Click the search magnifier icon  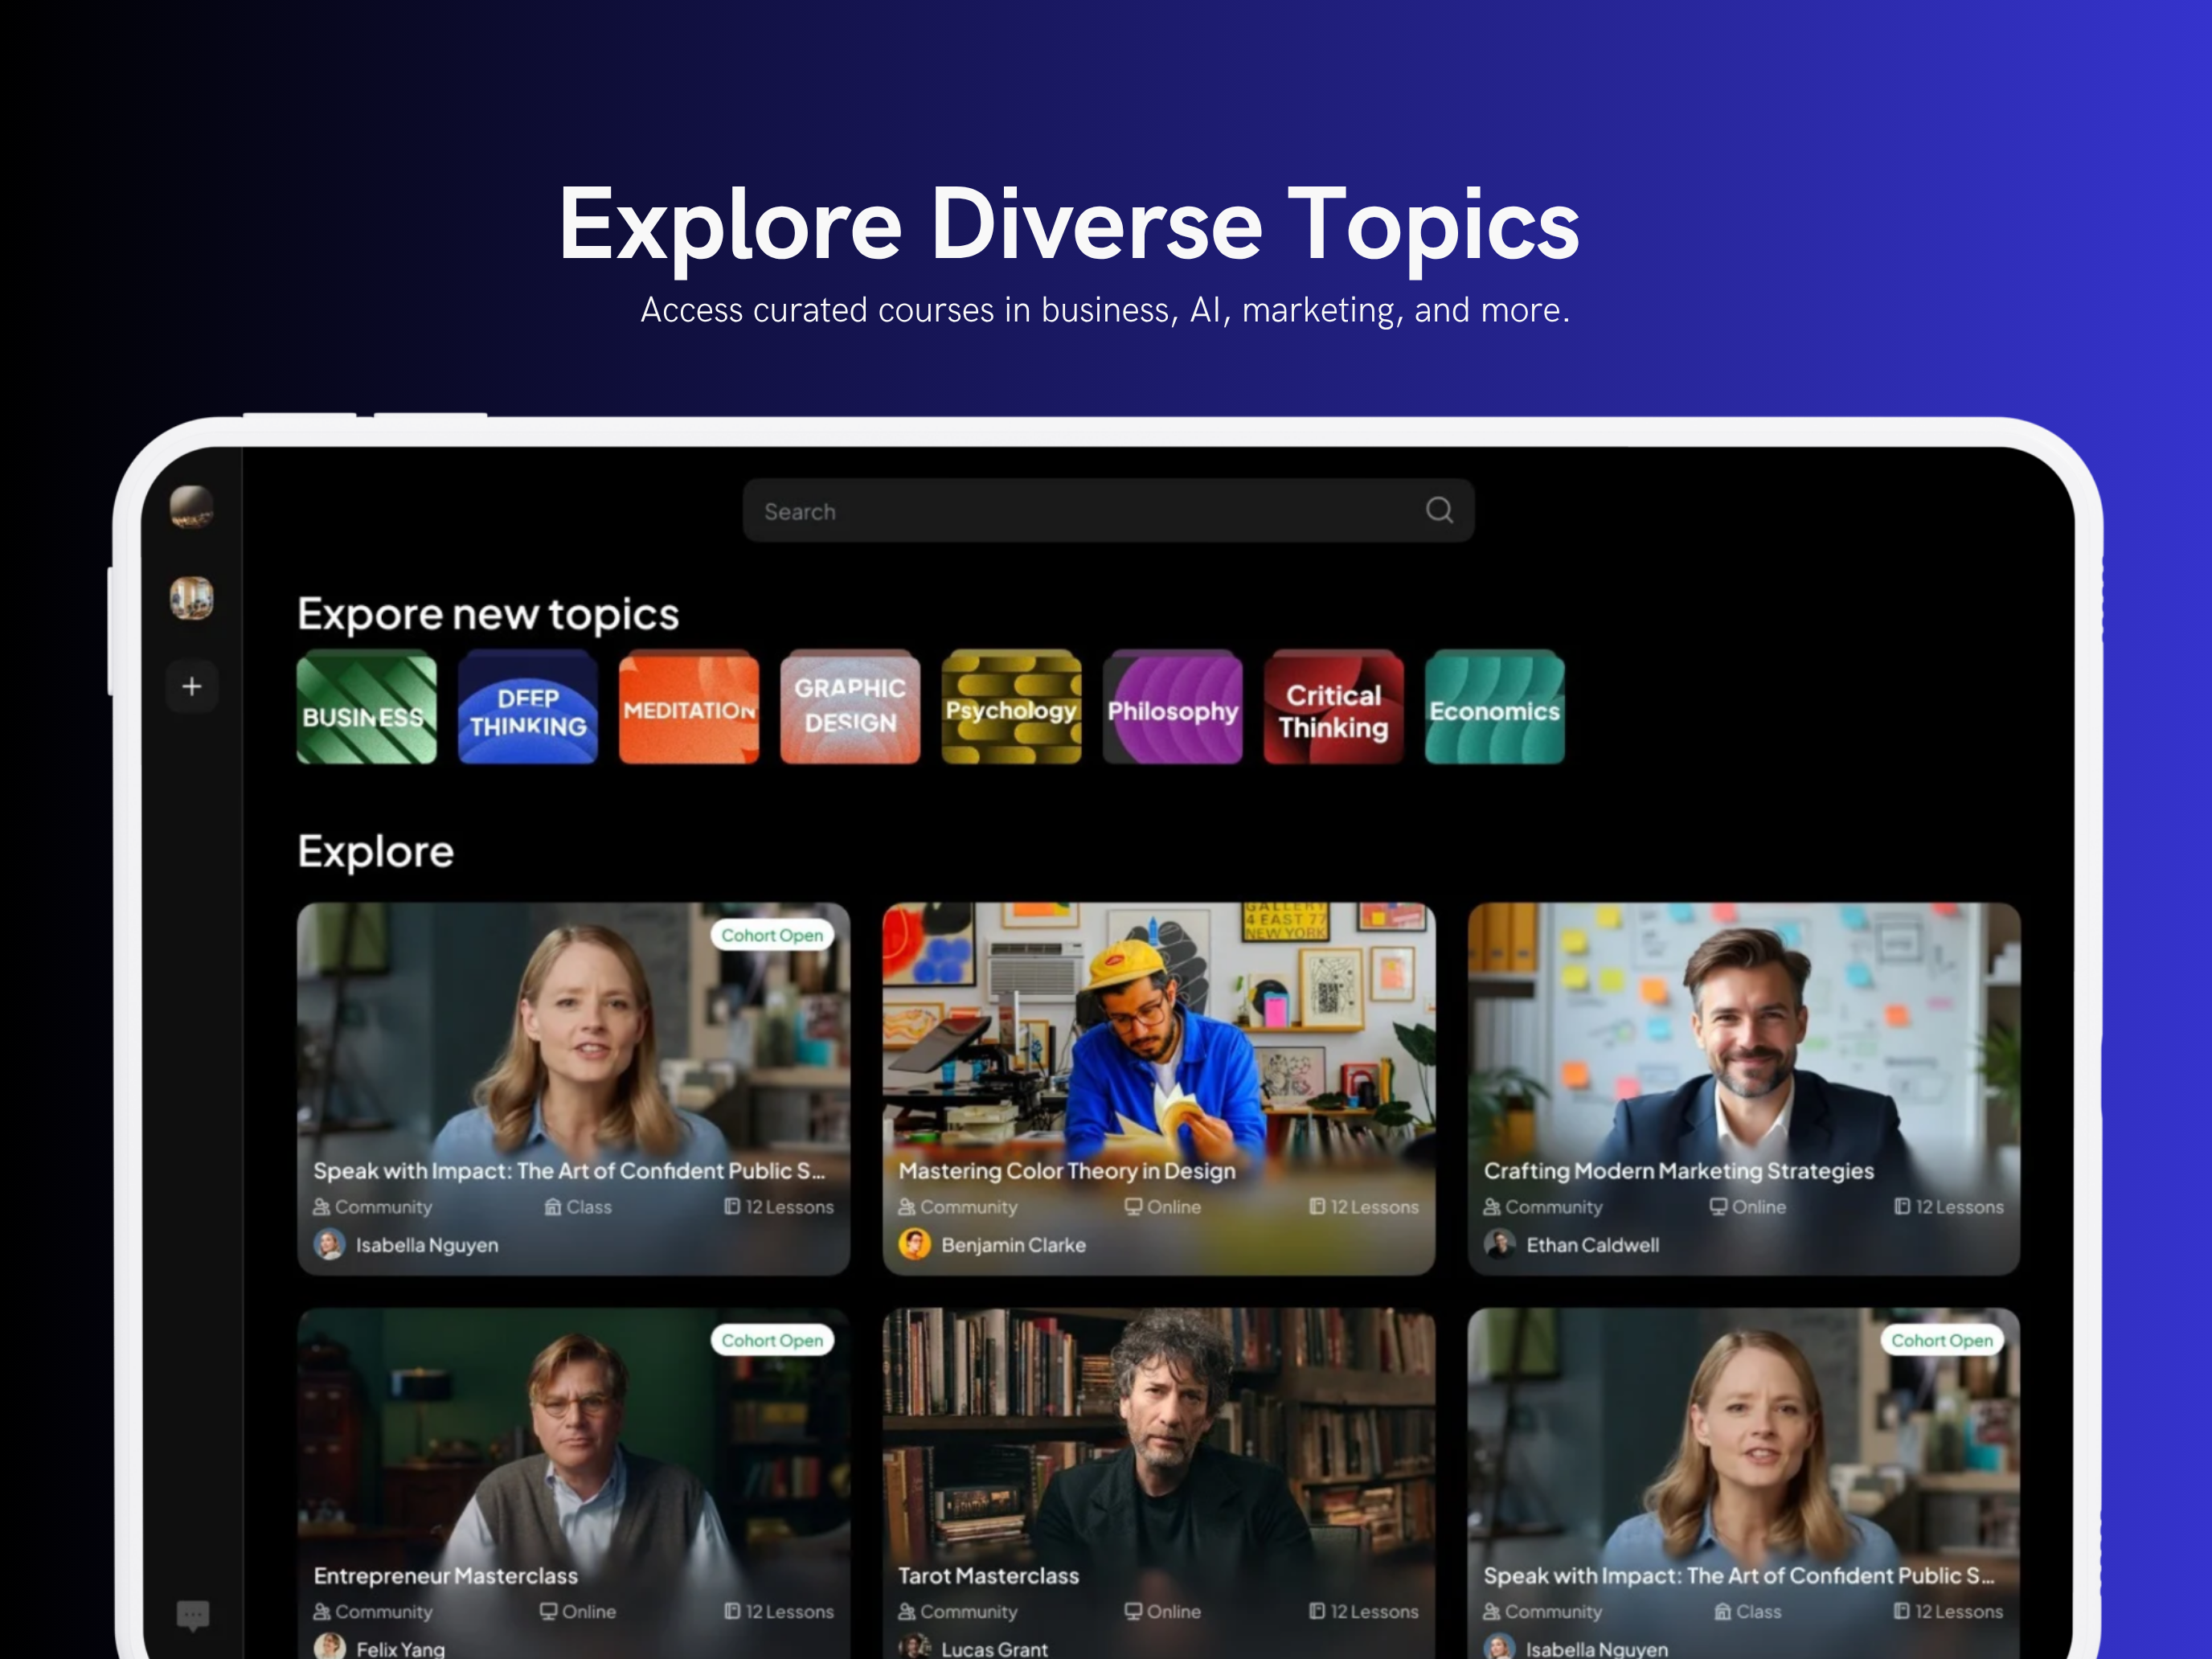1439,510
